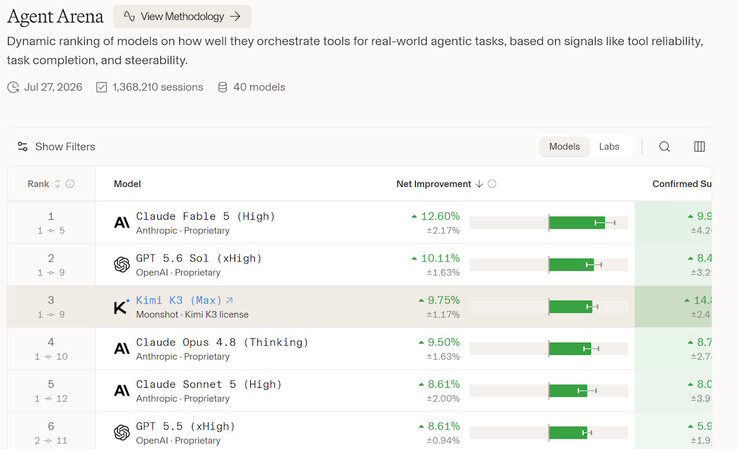This screenshot has width=738, height=449.
Task: Select Claude Opus 4.8 (Thinking) model name
Action: coord(222,342)
